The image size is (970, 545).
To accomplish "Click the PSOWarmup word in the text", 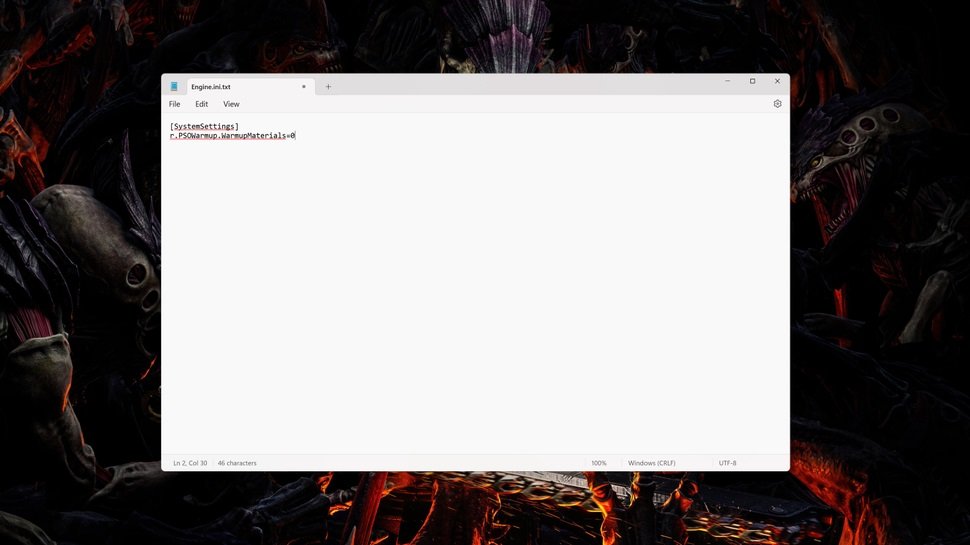I will [198, 135].
